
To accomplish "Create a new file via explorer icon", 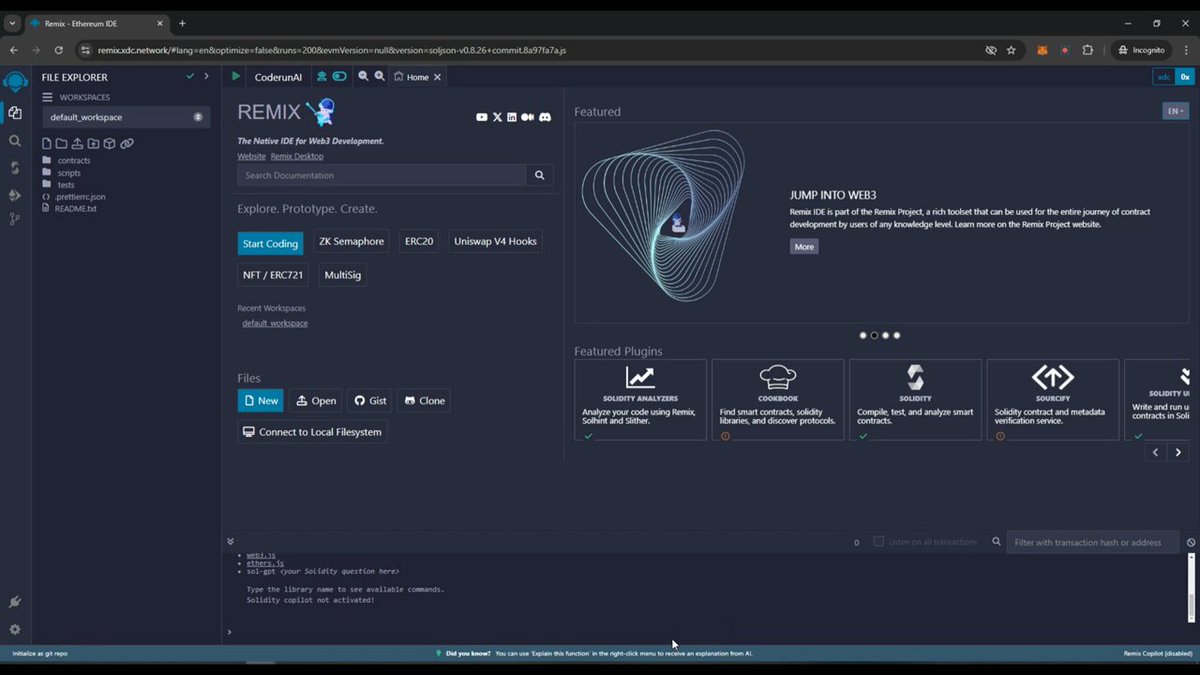I will coord(46,144).
